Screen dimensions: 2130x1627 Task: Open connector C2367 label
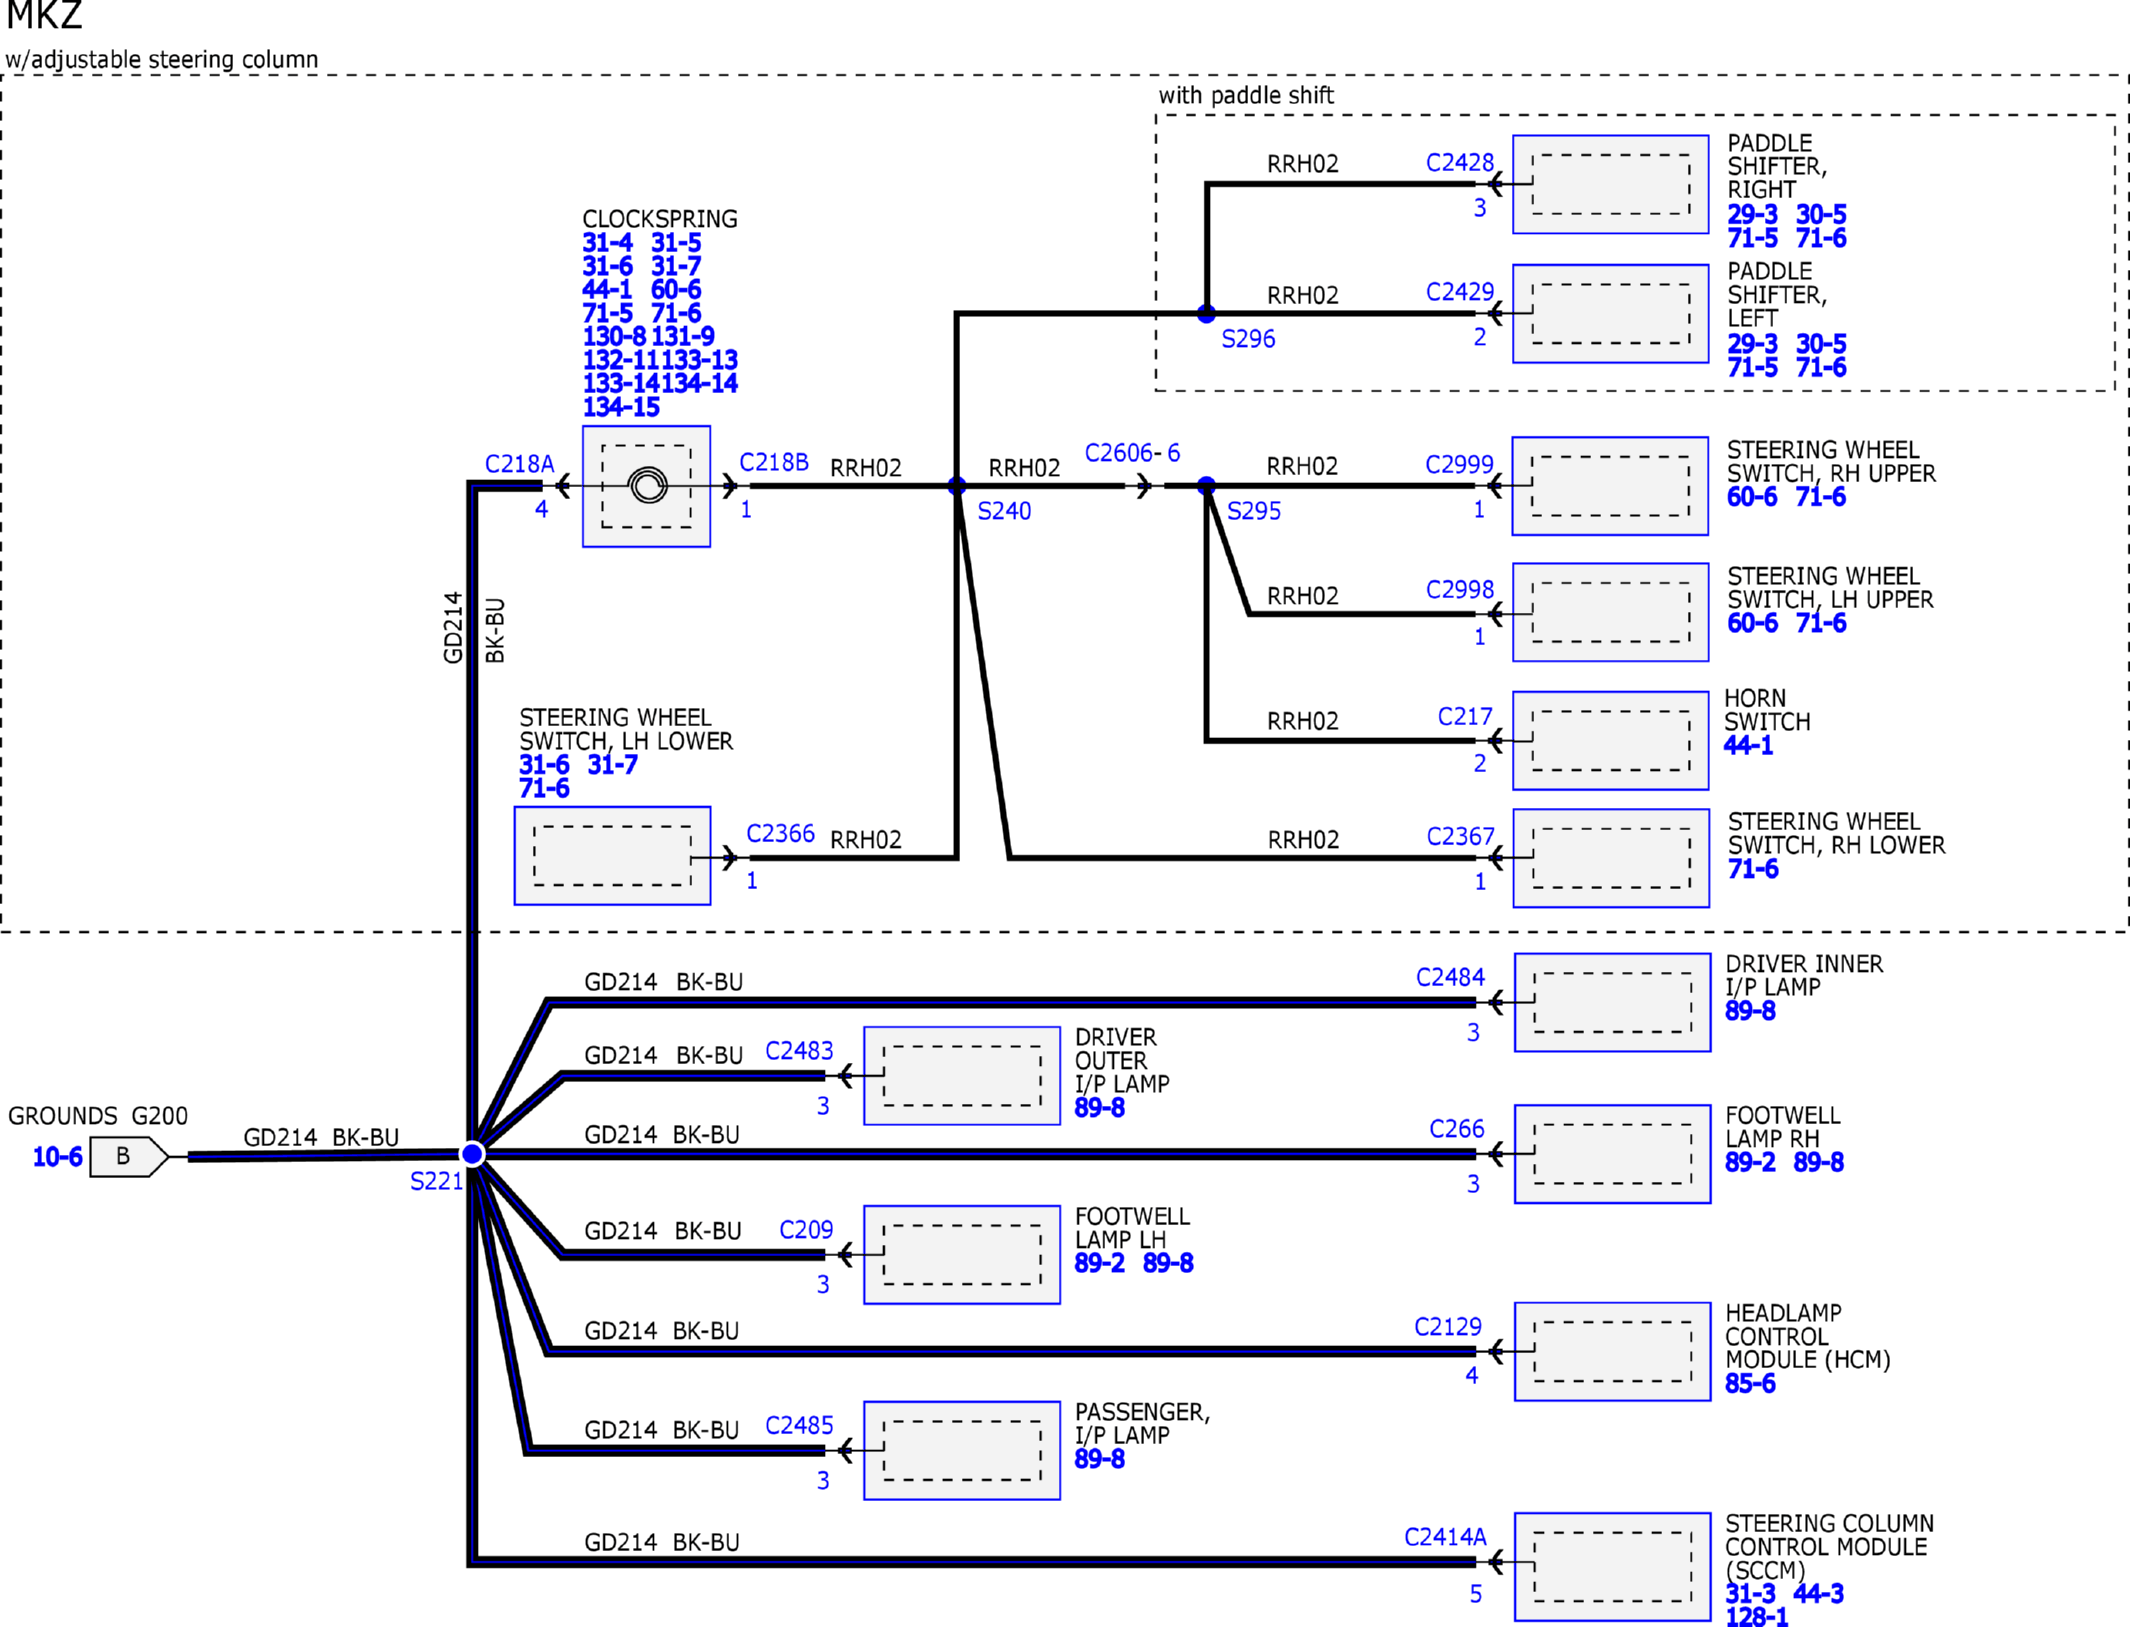tap(1460, 836)
